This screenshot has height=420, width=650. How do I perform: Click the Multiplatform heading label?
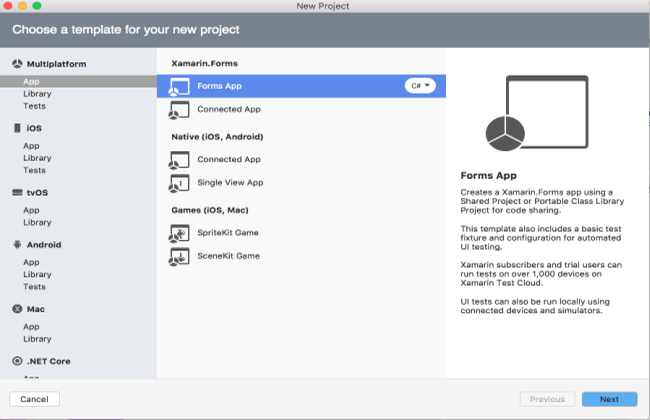57,64
